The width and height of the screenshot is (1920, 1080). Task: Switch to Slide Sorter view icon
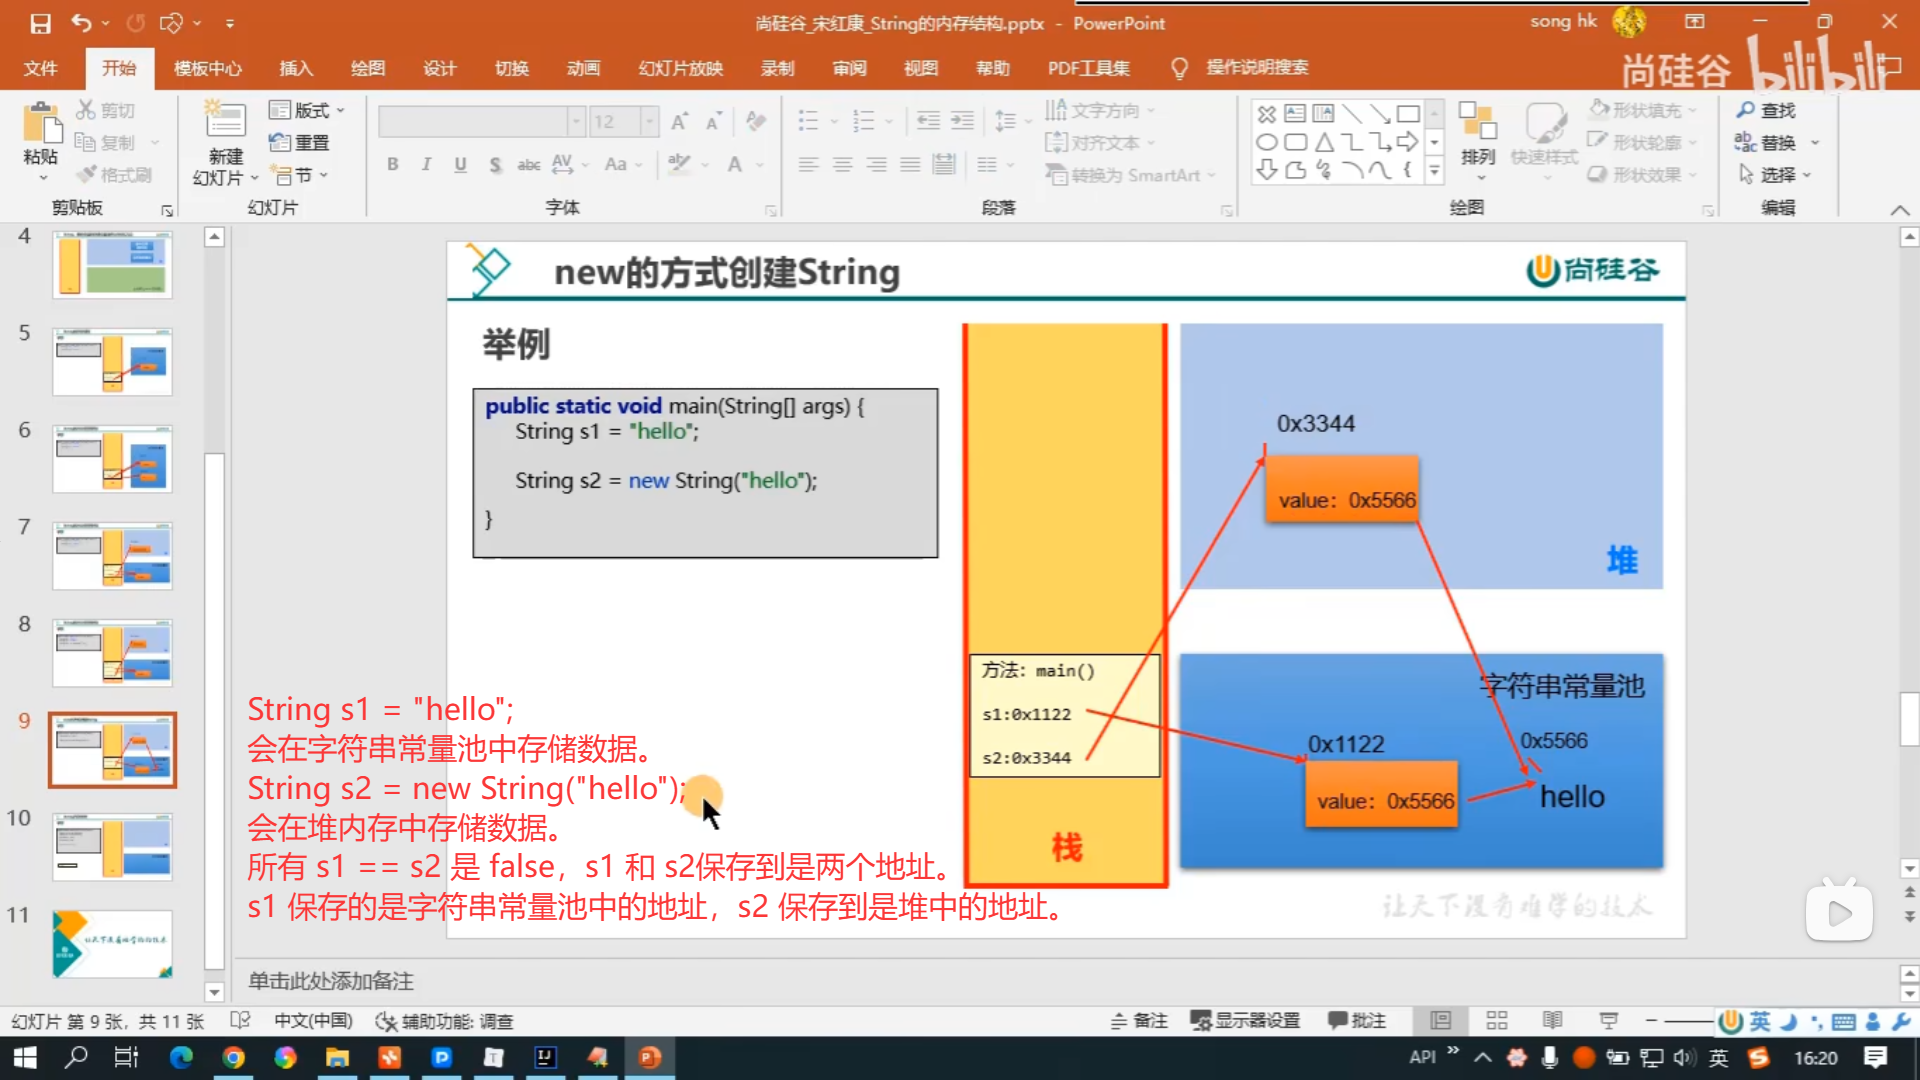click(x=1496, y=1020)
